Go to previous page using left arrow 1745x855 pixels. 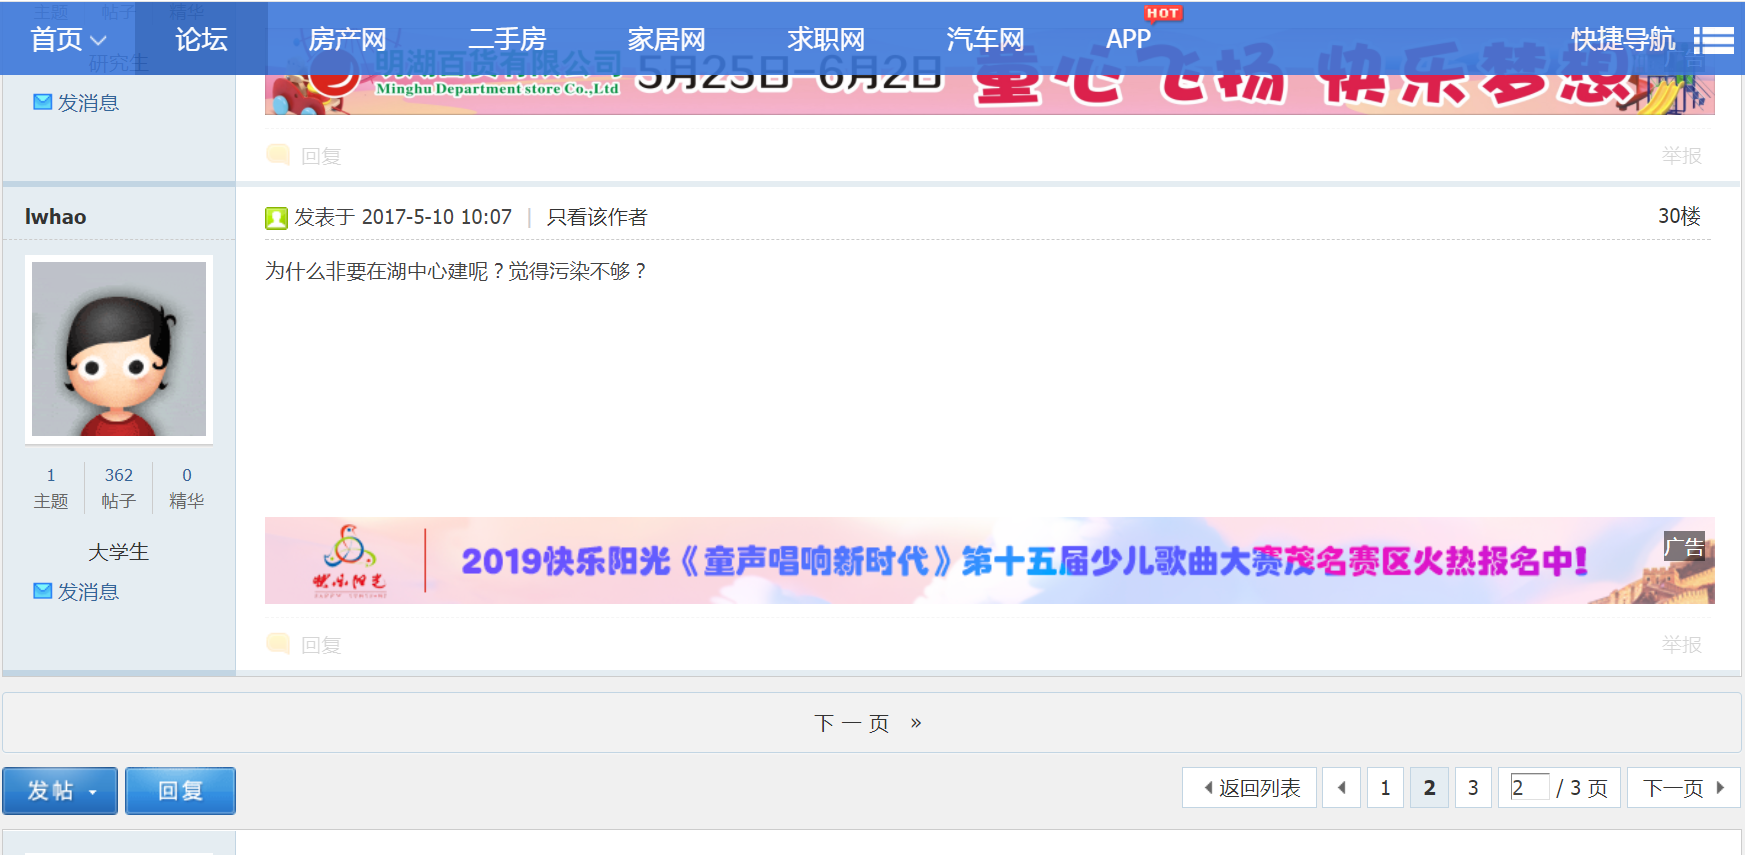(1341, 788)
